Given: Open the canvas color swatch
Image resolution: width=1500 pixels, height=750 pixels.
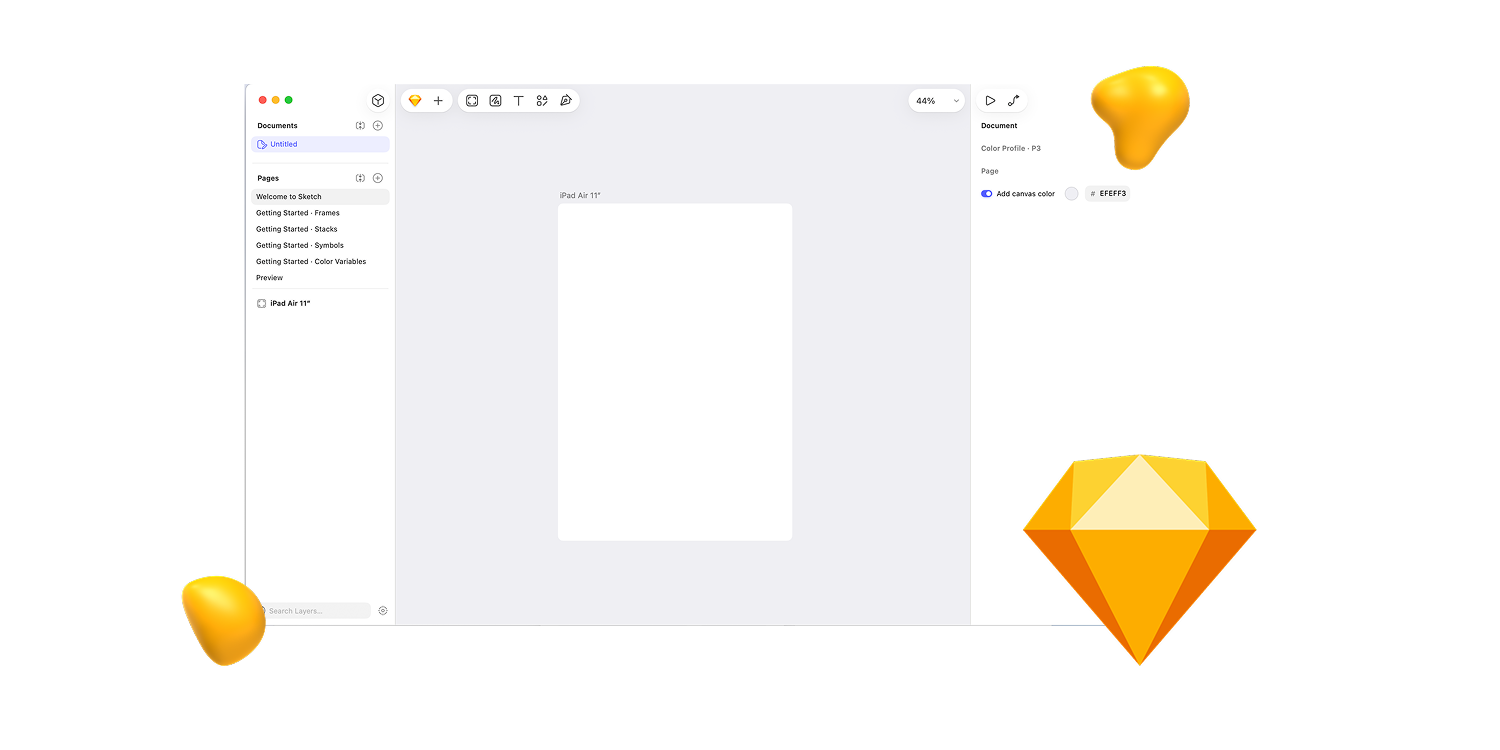Looking at the screenshot, I should (x=1072, y=194).
